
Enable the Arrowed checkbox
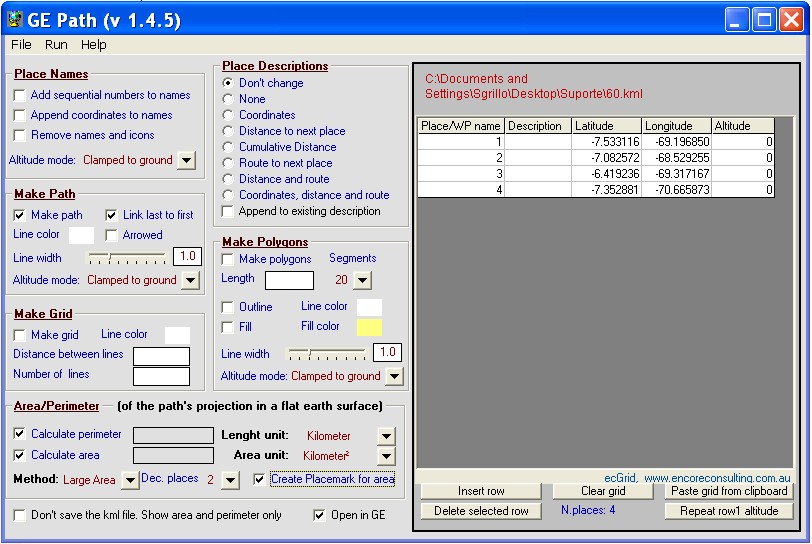(x=111, y=235)
